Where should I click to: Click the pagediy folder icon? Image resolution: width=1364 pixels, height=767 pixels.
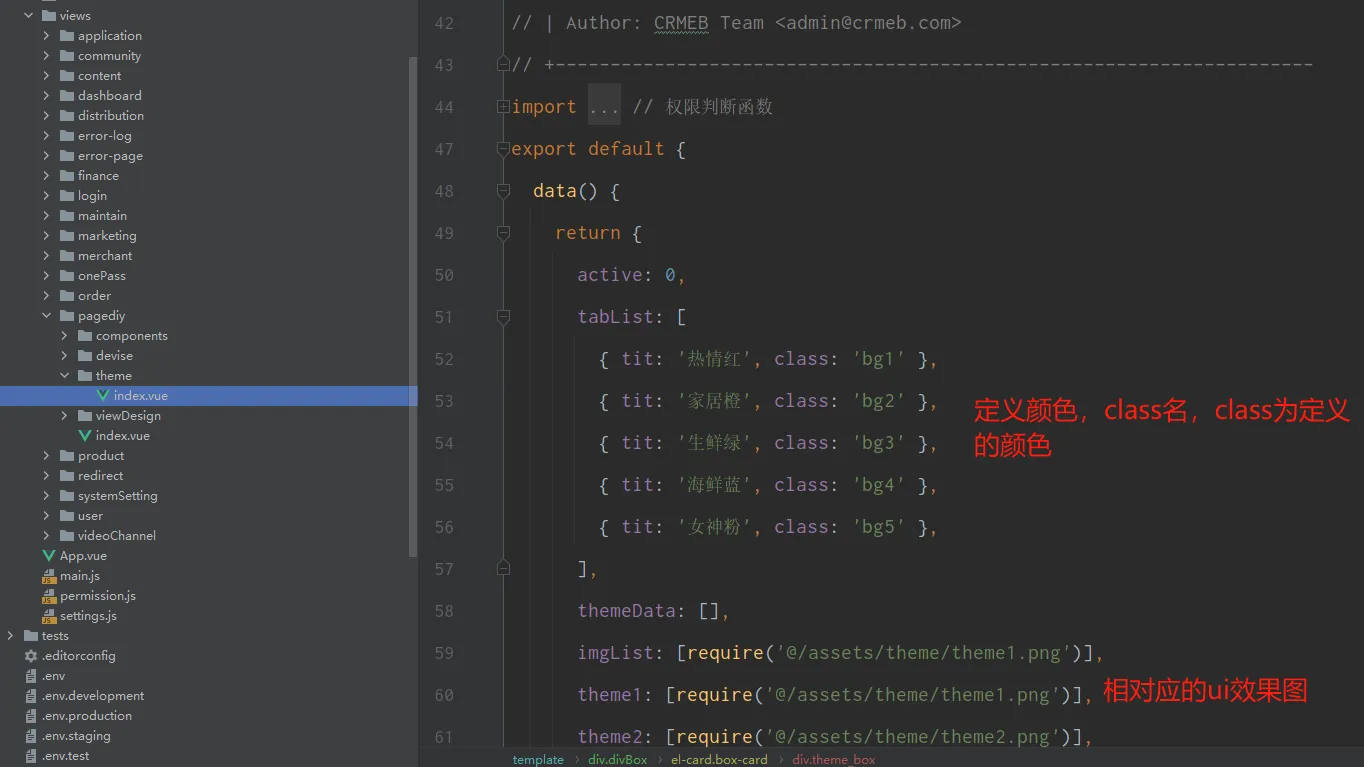pos(67,316)
